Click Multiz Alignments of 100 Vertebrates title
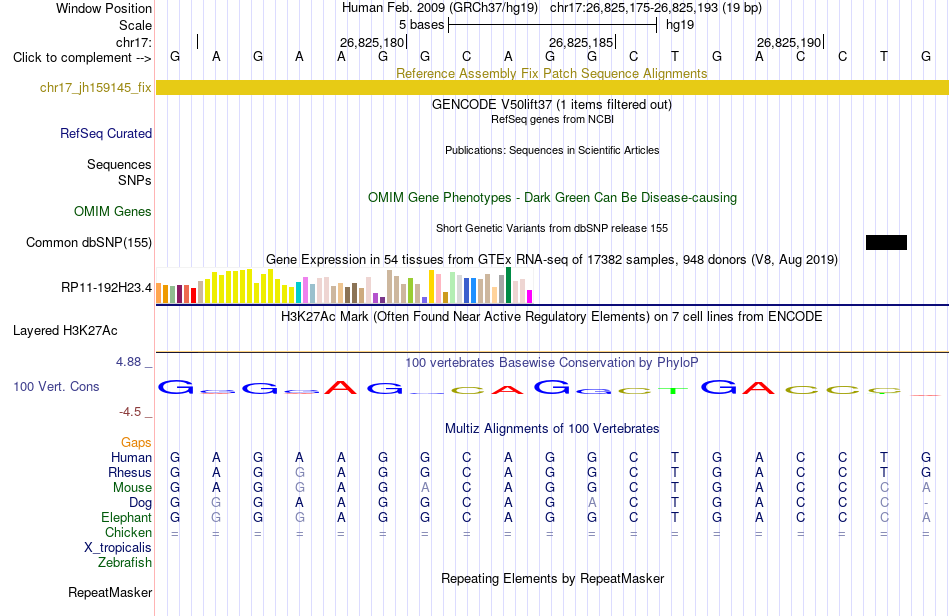Viewport: 950px width, 616px height. [552, 428]
